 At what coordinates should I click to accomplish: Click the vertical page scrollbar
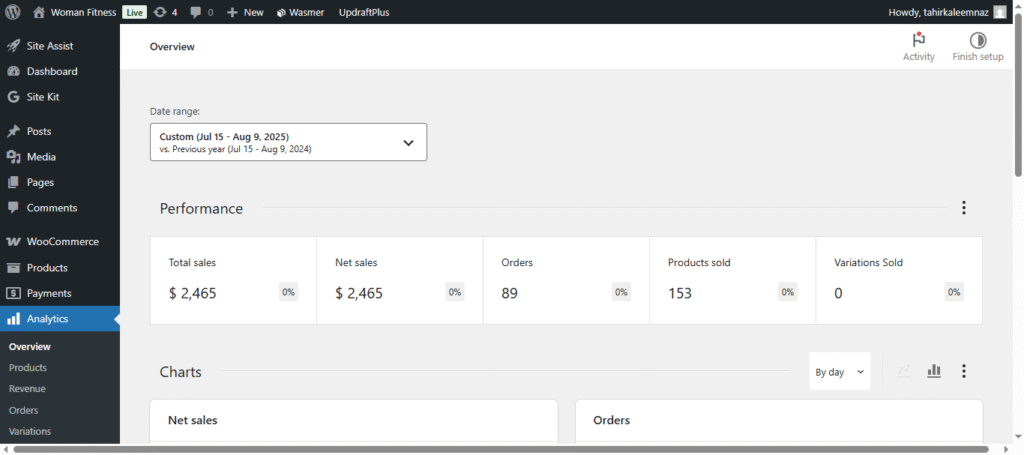[1018, 100]
